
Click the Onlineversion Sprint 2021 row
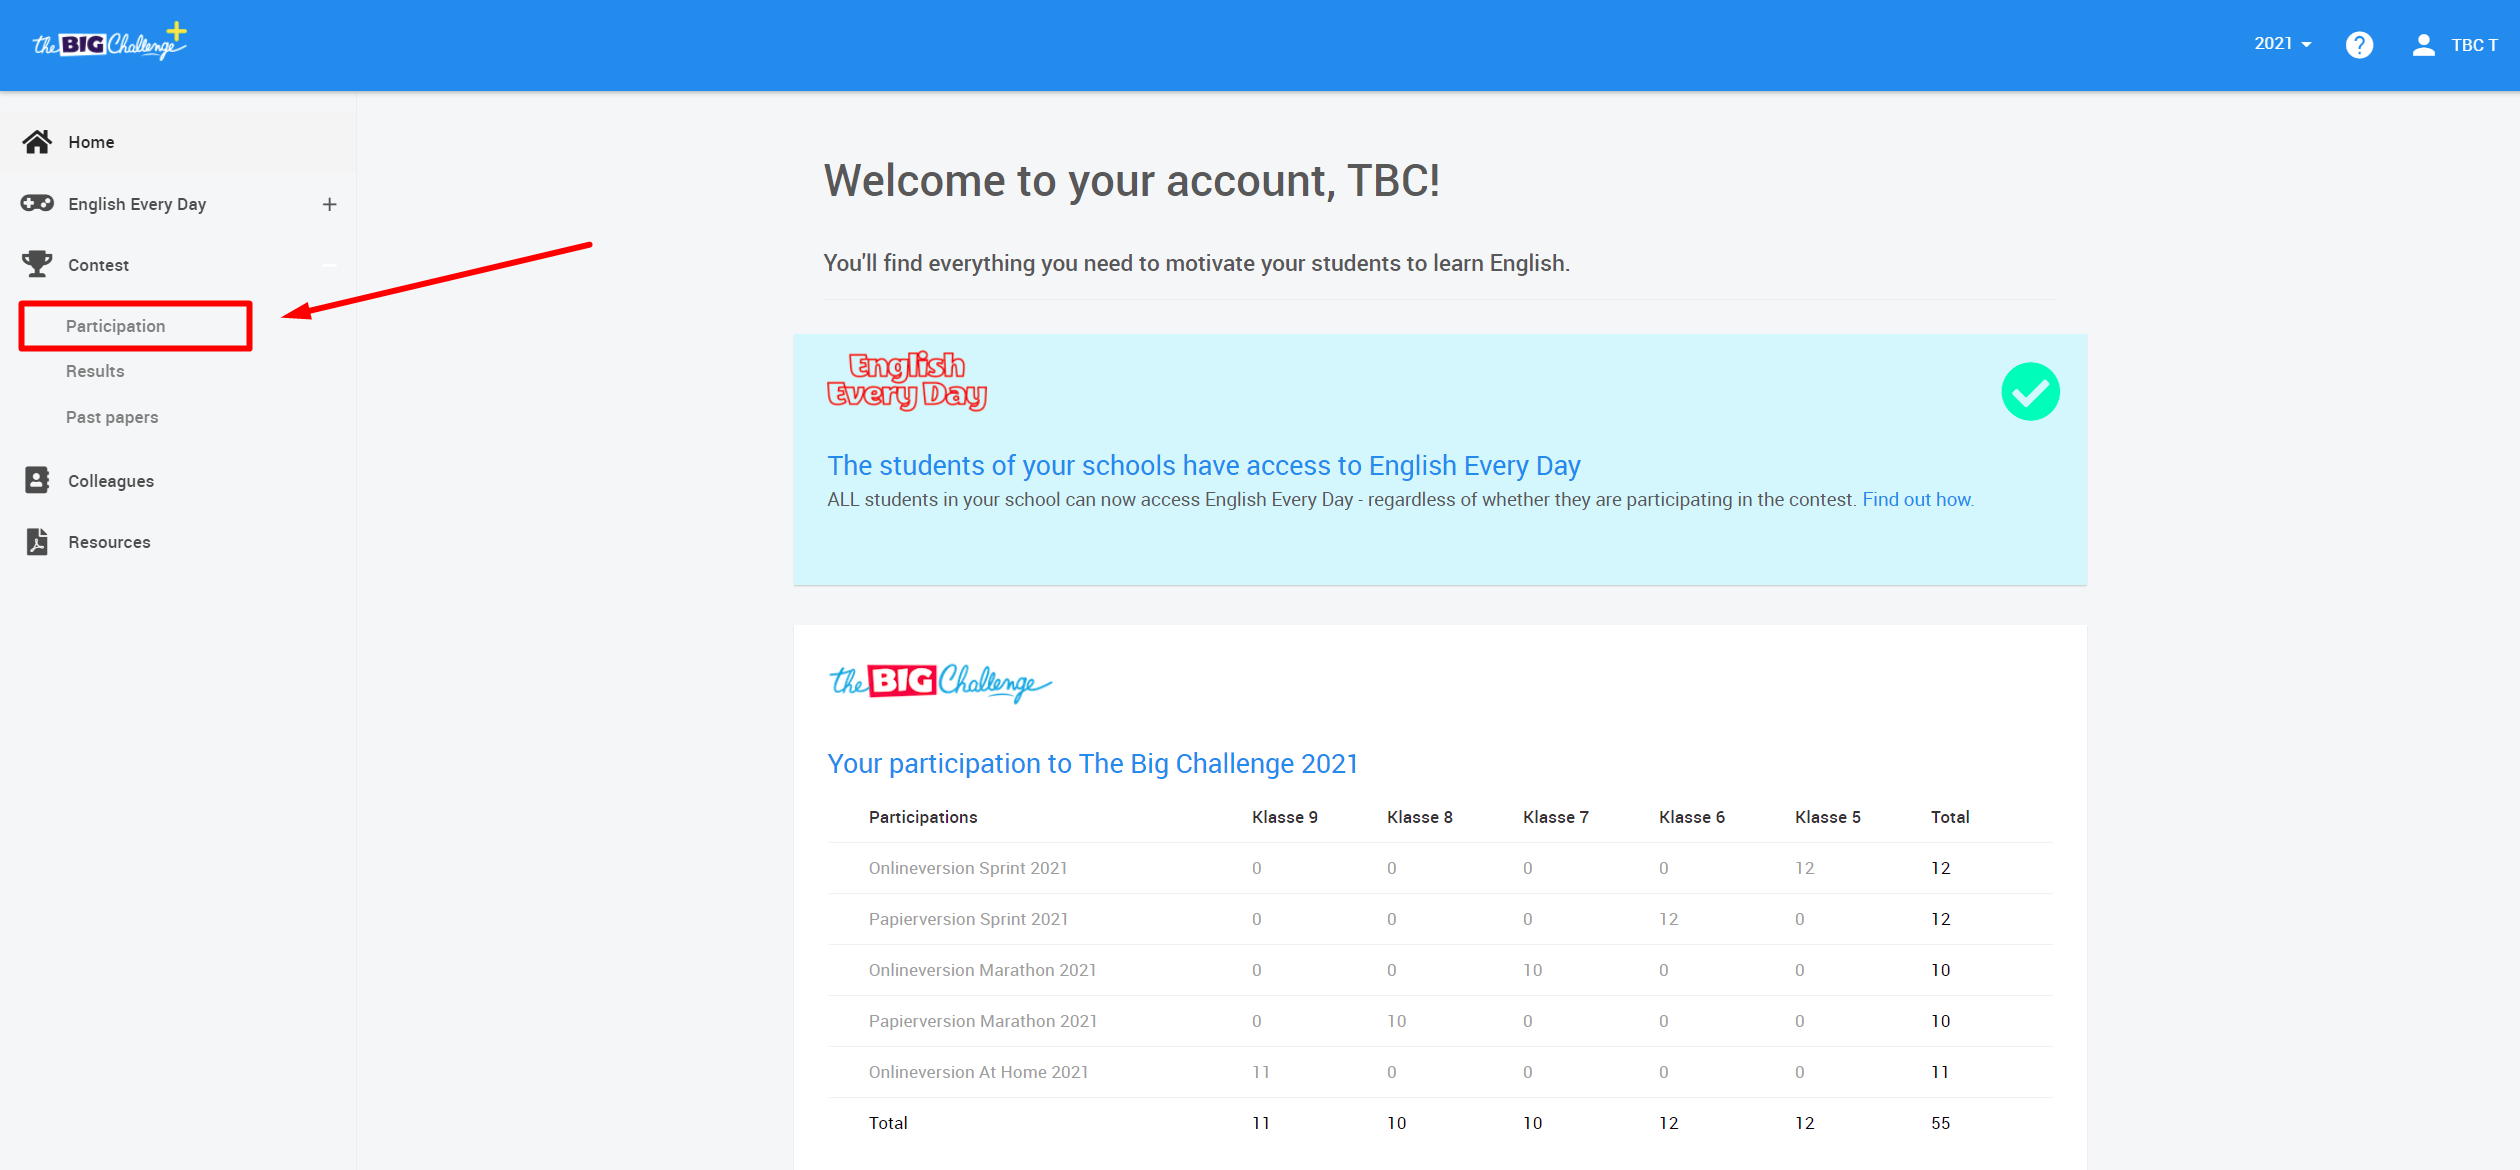(x=968, y=868)
